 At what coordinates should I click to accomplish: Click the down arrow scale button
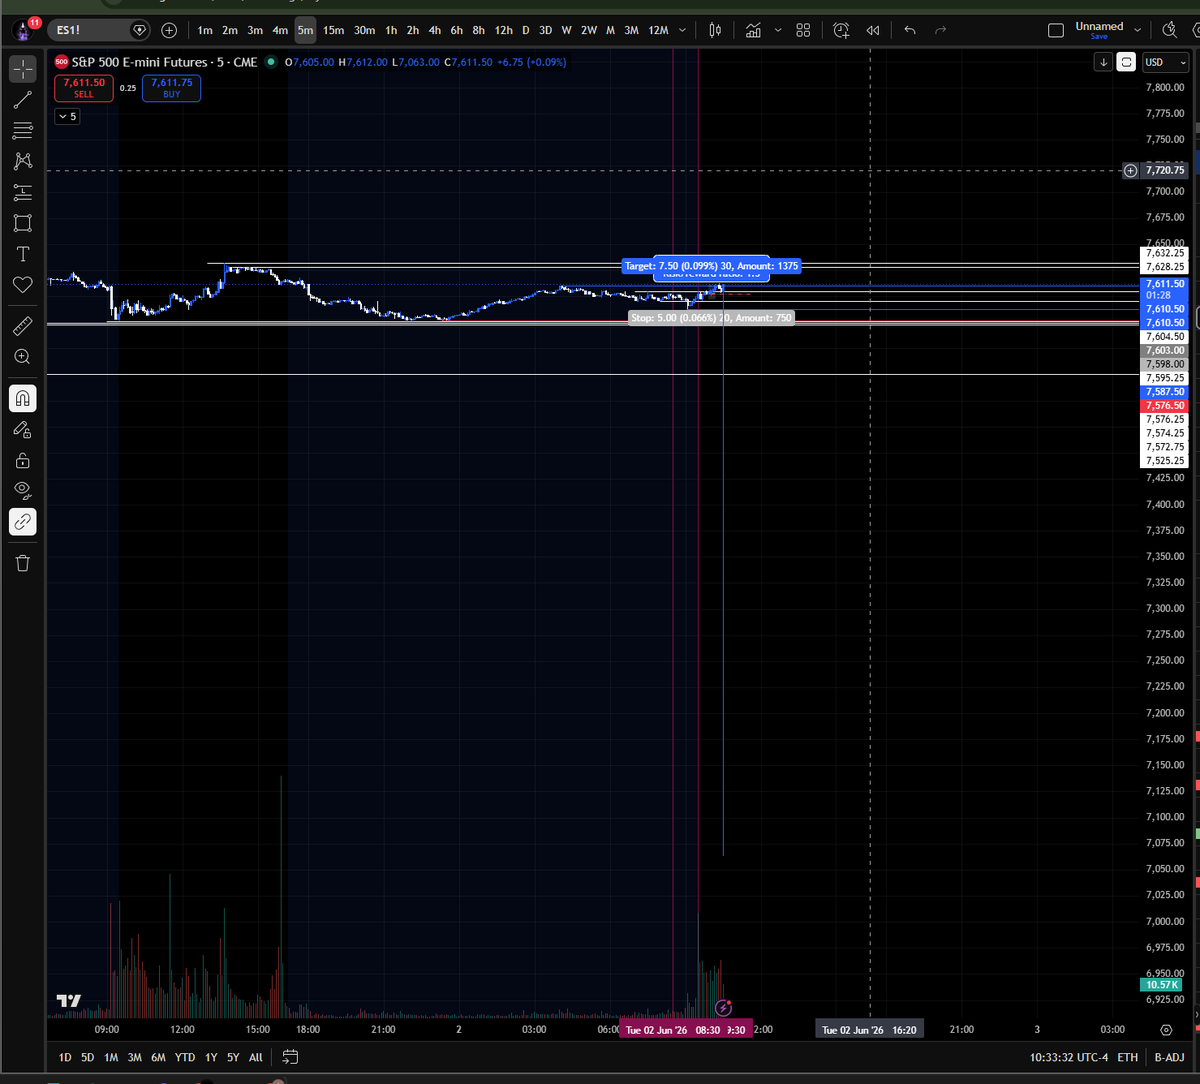click(1104, 62)
